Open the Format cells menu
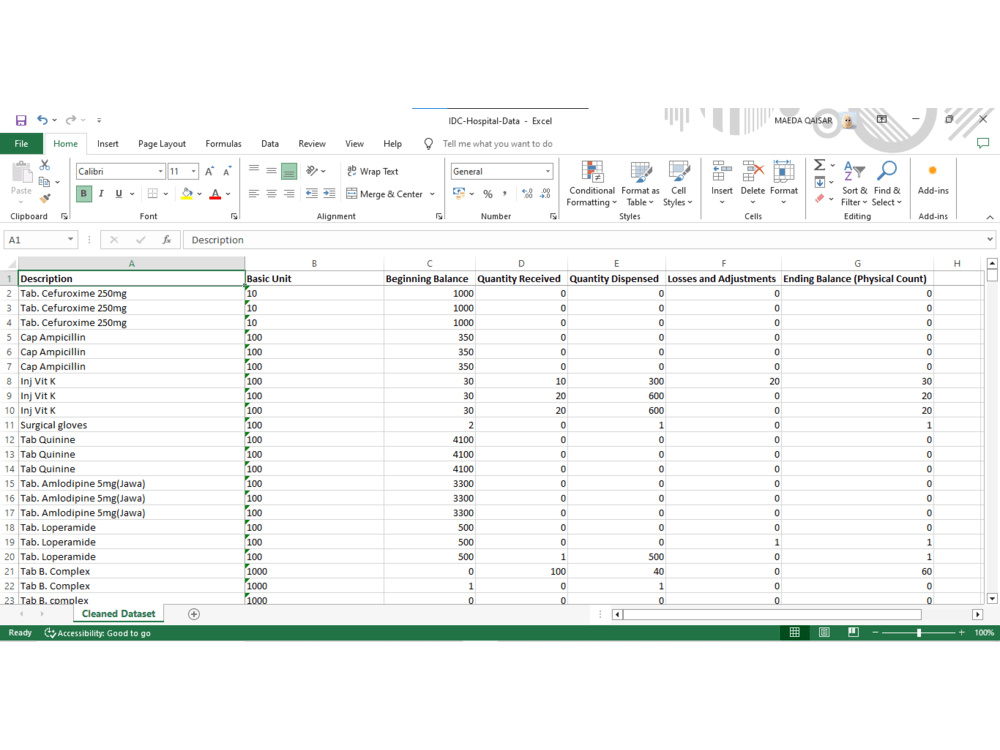1000x750 pixels. 784,184
